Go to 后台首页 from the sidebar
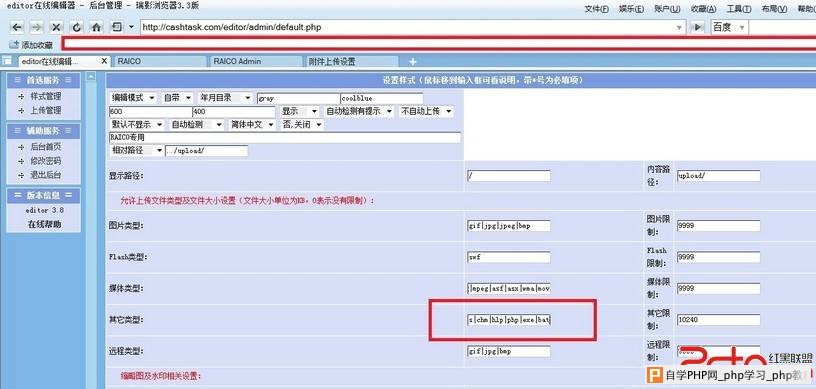The image size is (816, 389). point(45,147)
